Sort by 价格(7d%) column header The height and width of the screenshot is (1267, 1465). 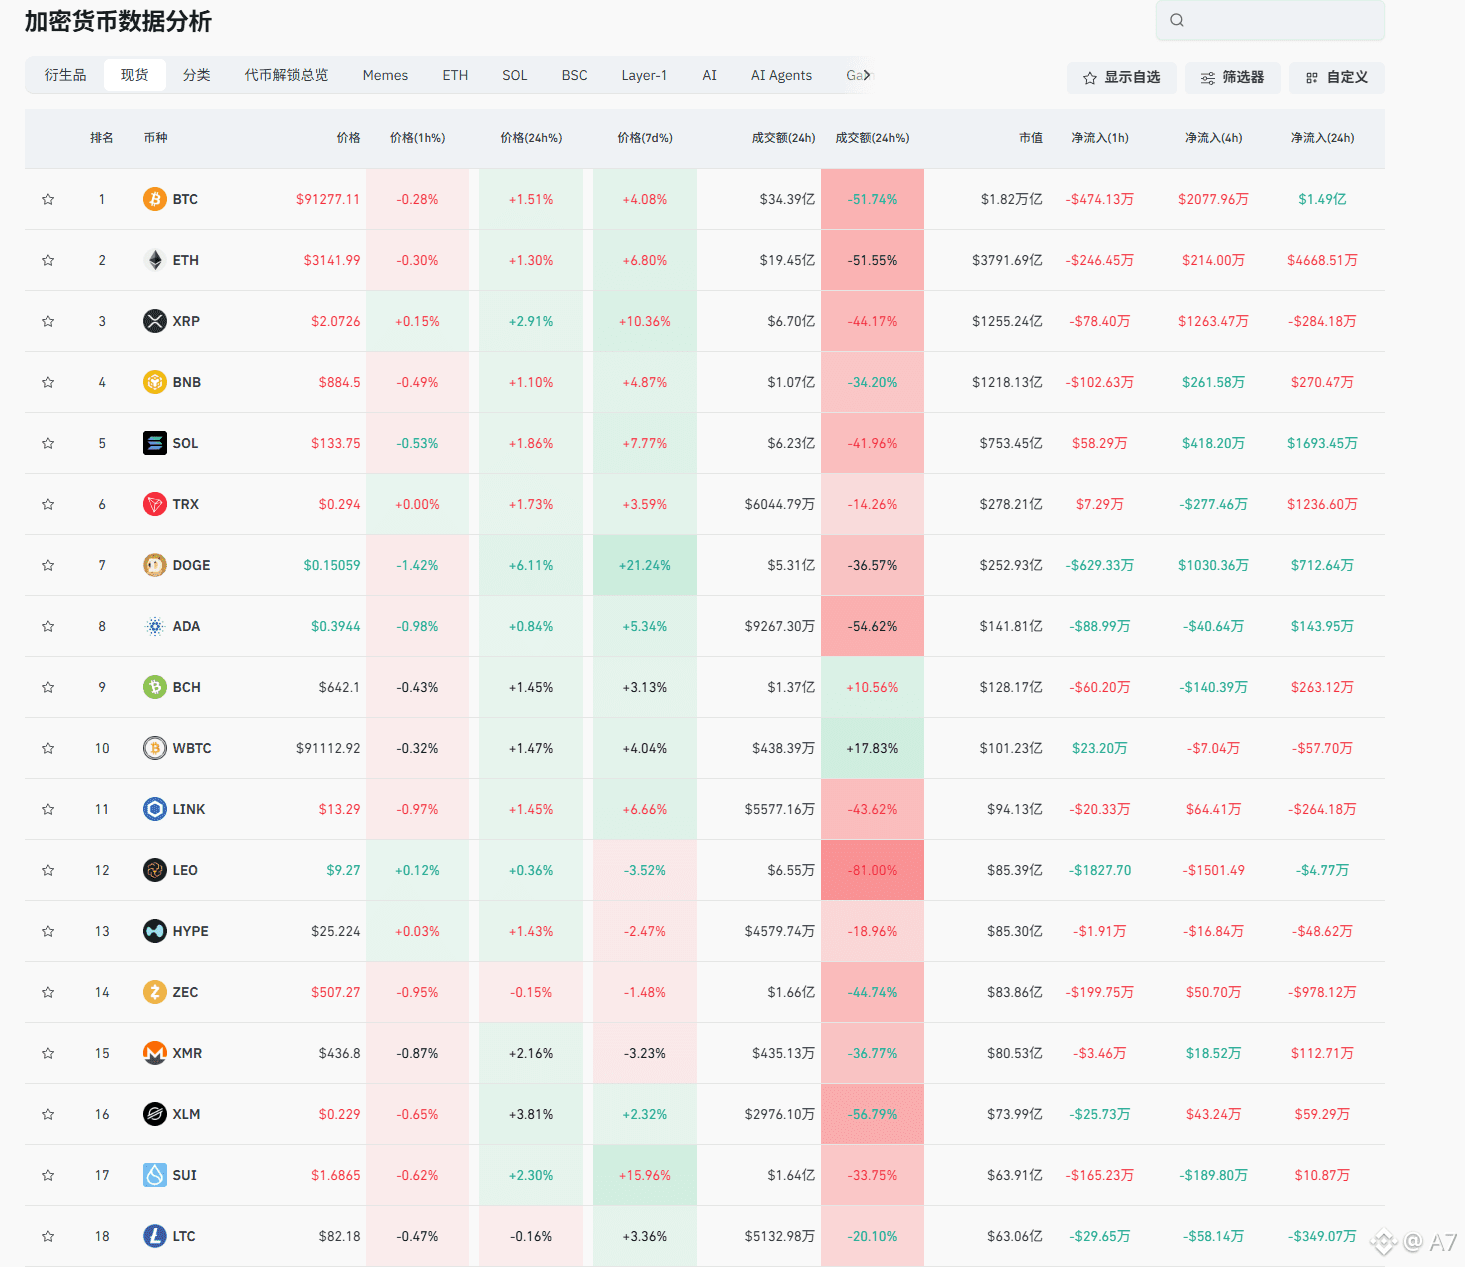click(645, 138)
